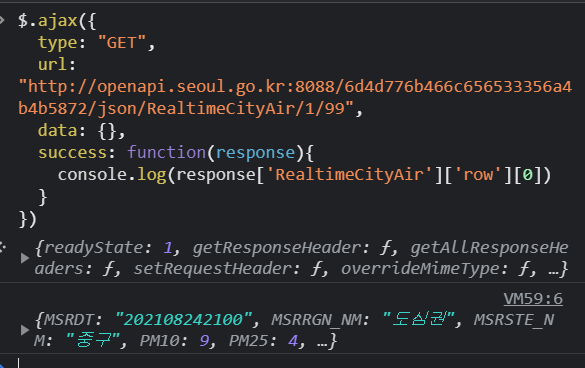
Task: Click the console input prompt line
Action: (298, 363)
